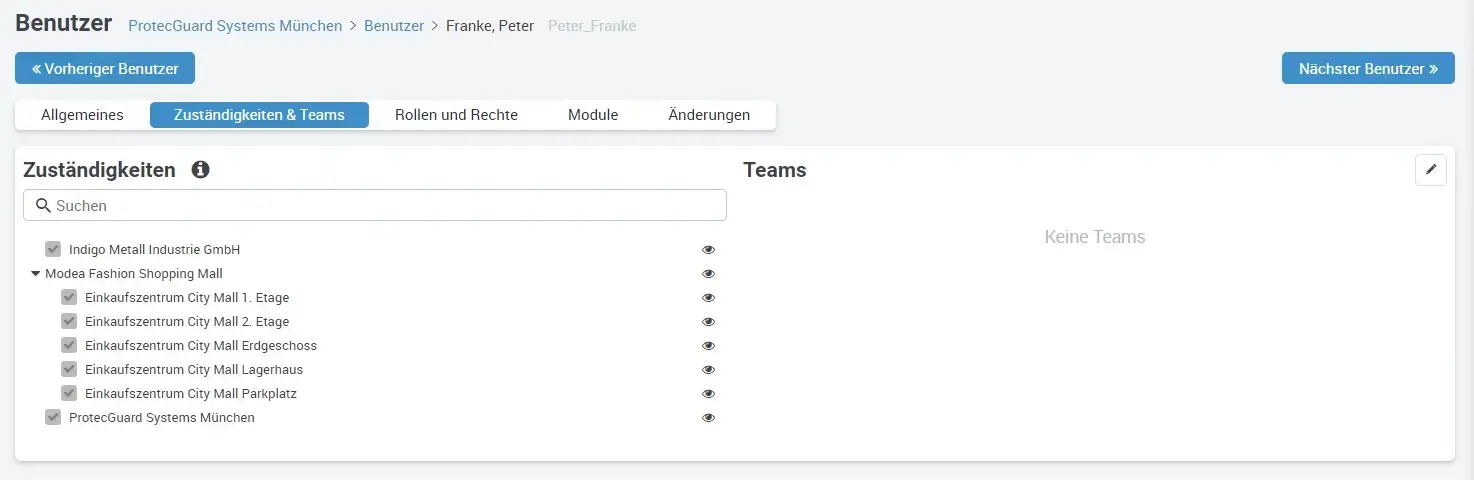Click the Benutzer breadcrumb link

394,26
